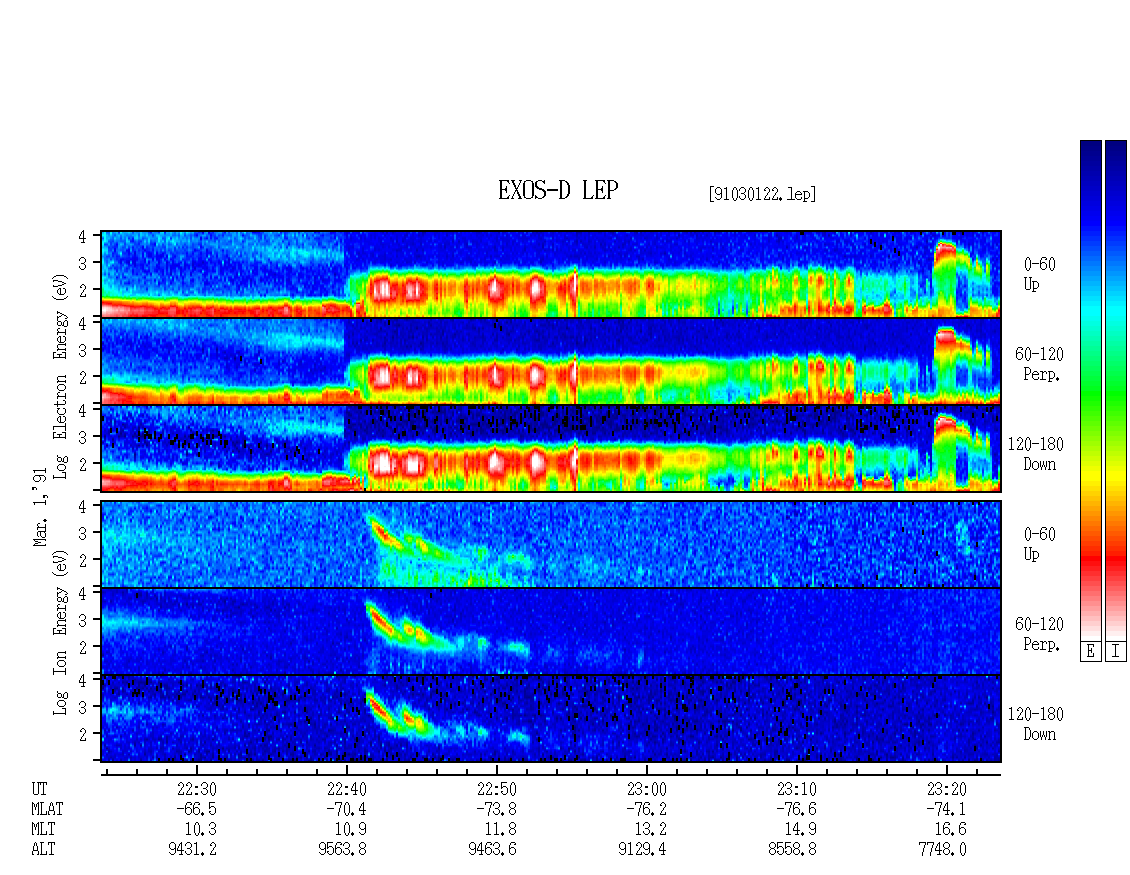
Task: Select the 23:20 UT tick label
Action: click(946, 789)
